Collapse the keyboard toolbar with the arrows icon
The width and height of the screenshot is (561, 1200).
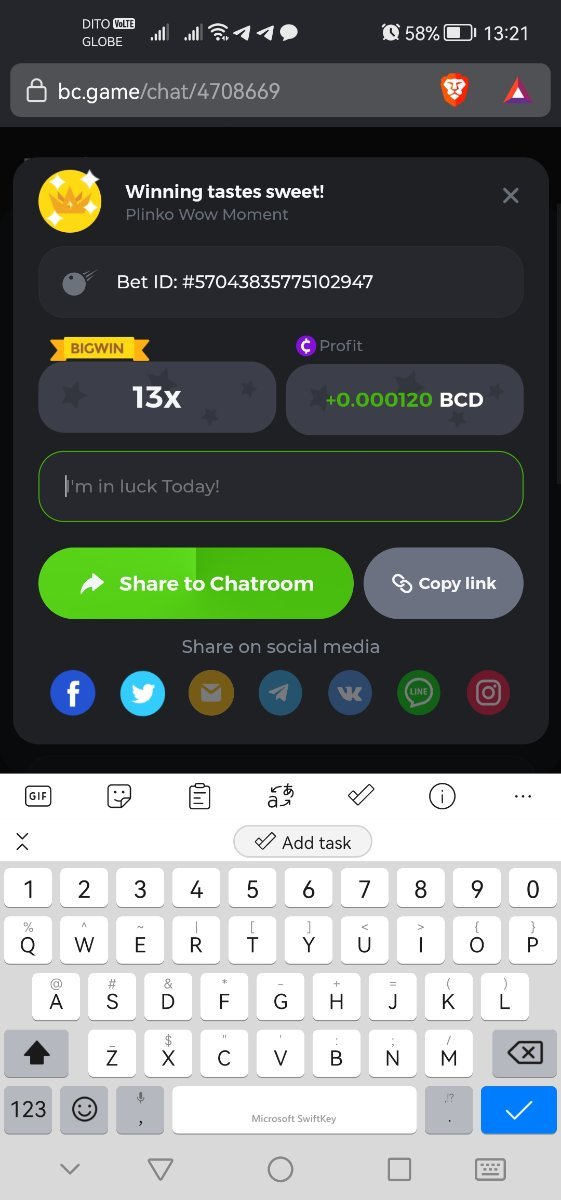[22, 842]
